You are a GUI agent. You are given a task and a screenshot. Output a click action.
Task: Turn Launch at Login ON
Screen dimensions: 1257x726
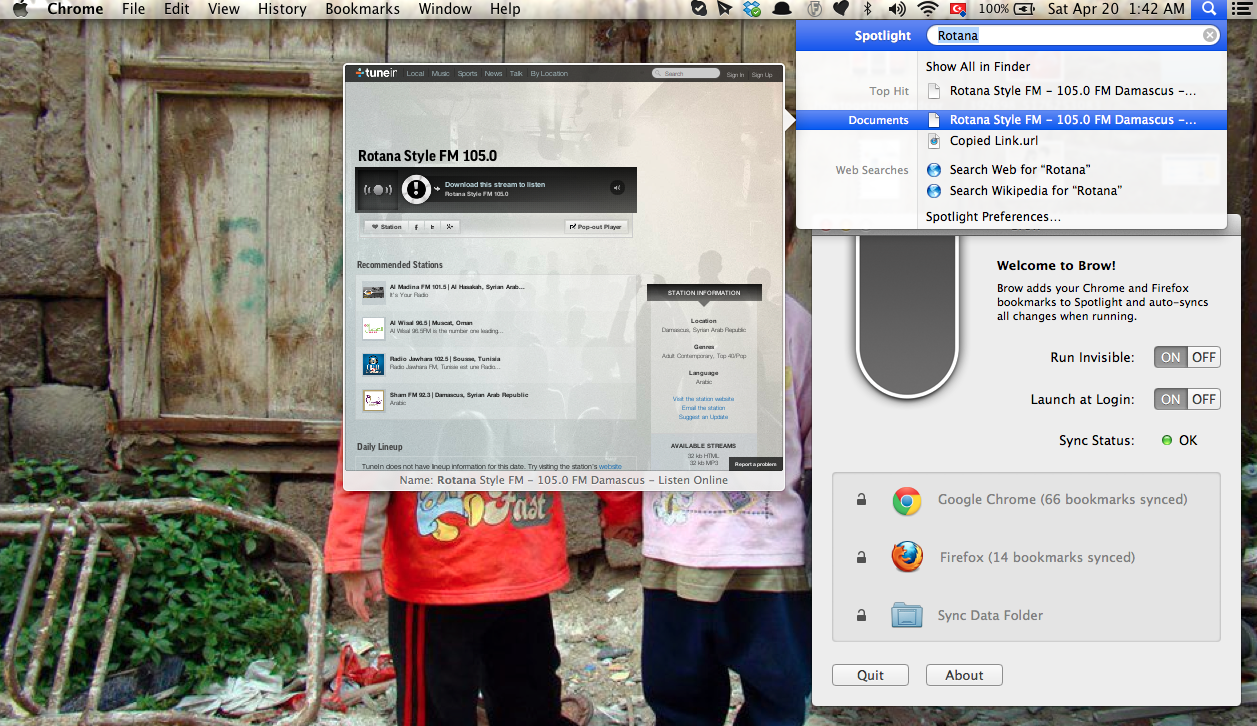[x=1170, y=399]
